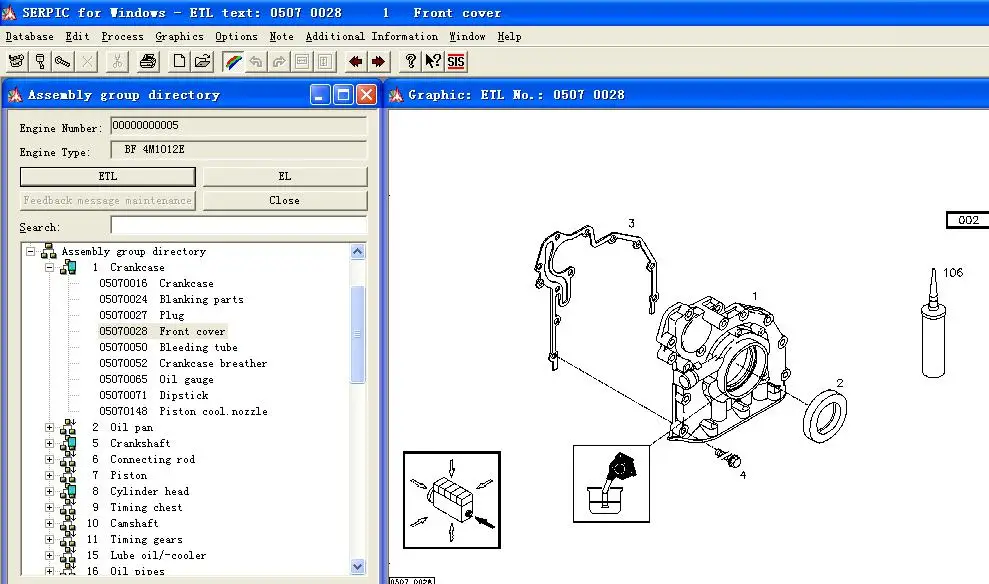This screenshot has width=989, height=584.
Task: Click the 002 label box in graphic
Action: click(x=968, y=220)
